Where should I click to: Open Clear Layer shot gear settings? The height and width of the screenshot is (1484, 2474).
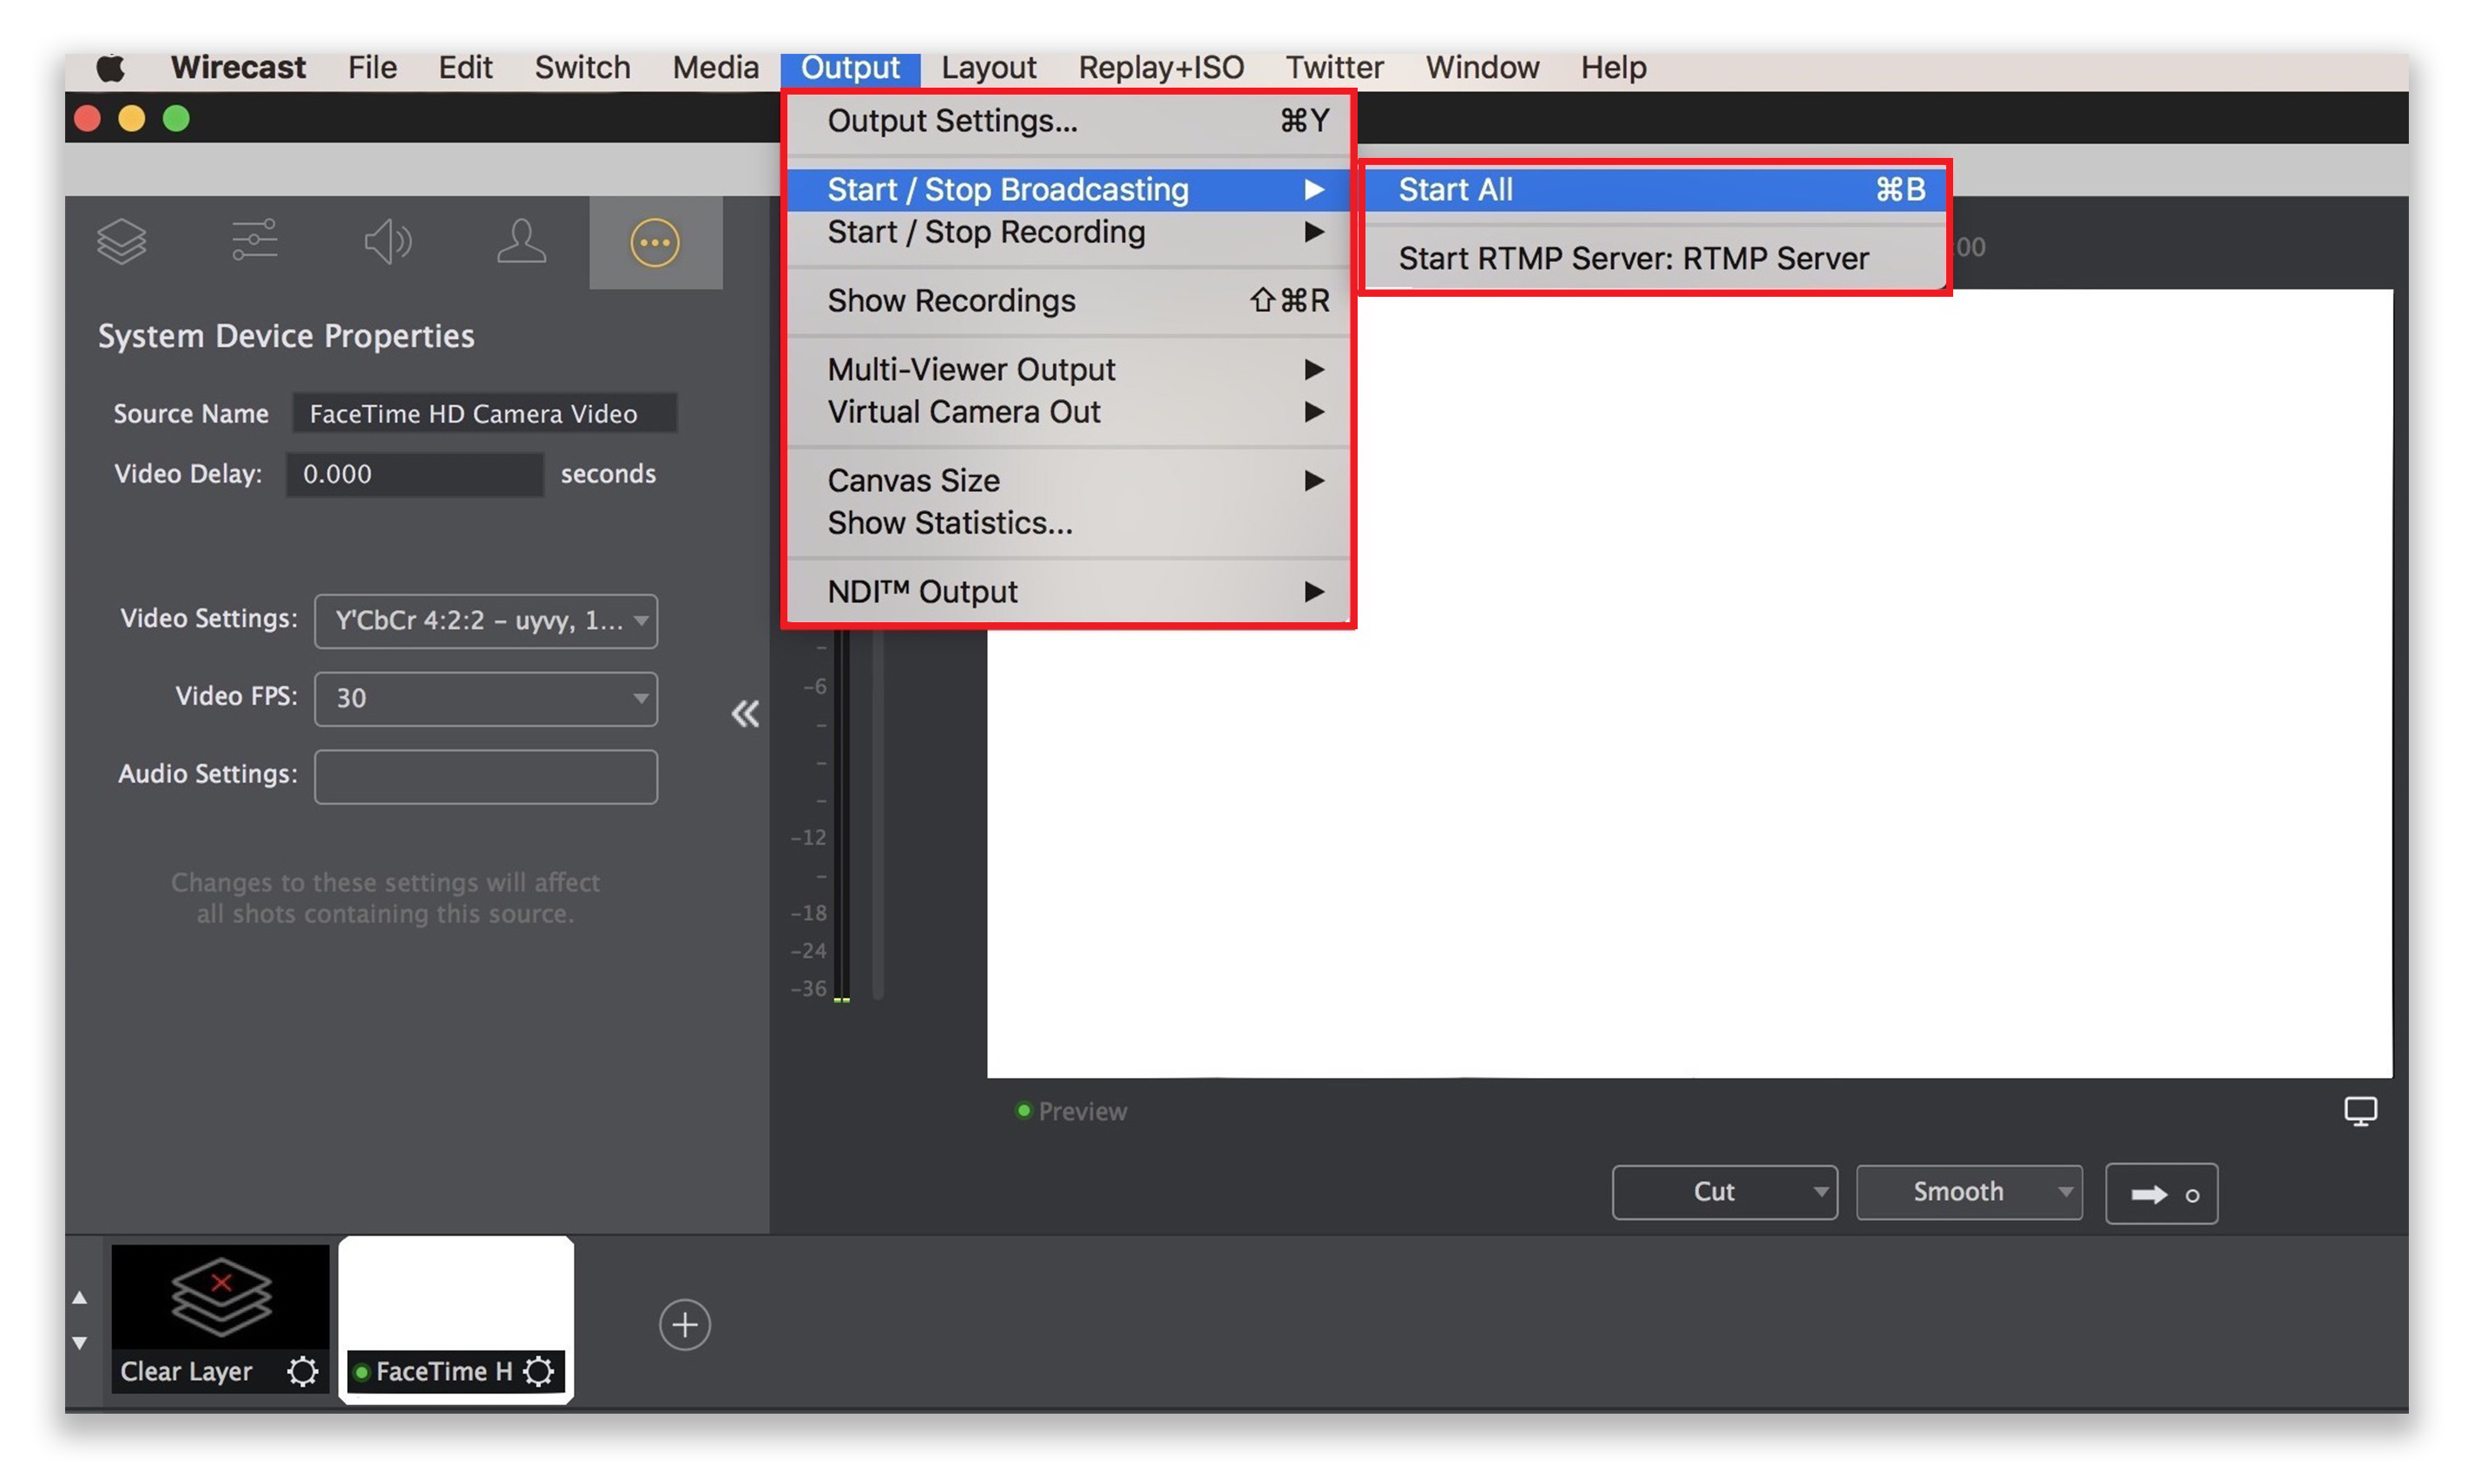302,1370
